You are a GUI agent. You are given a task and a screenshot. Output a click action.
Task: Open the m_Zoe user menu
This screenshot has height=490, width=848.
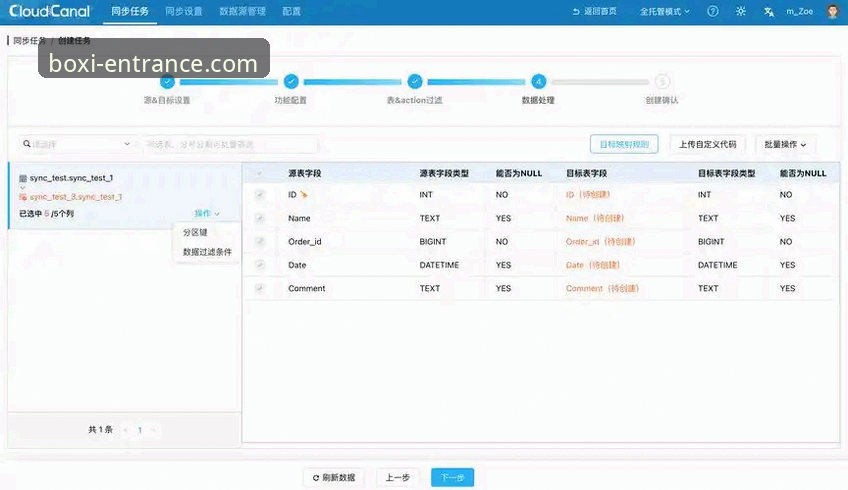799,11
